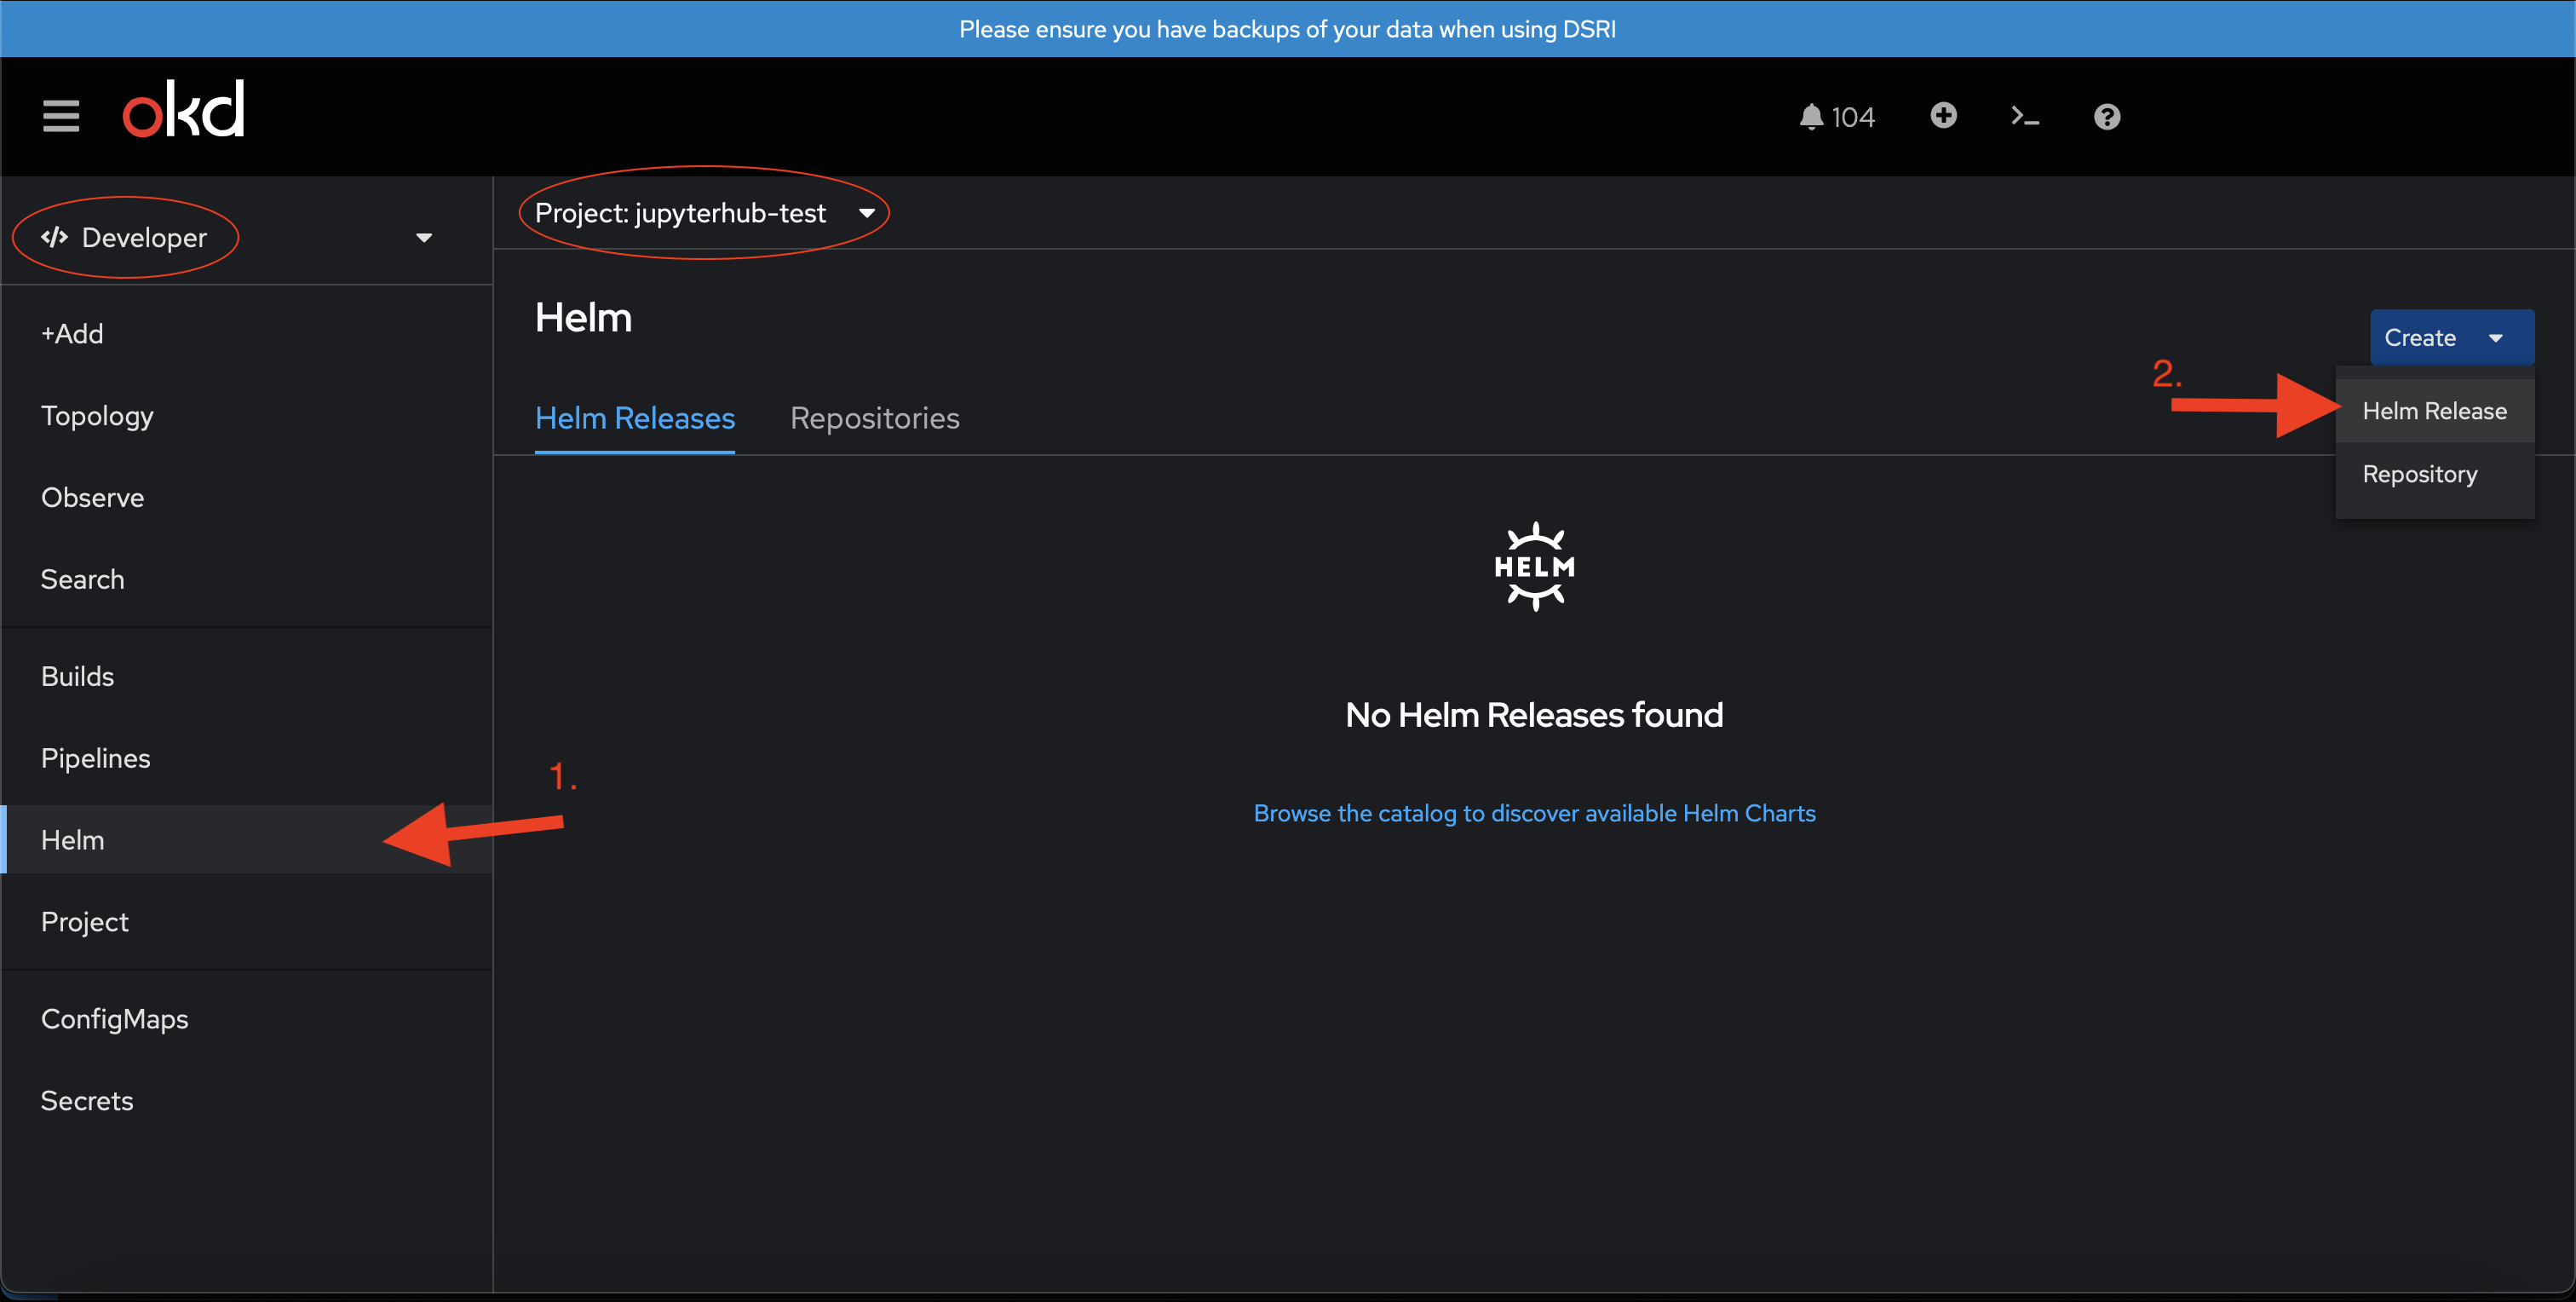Select Helm in the sidebar
This screenshot has height=1302, width=2576.
click(x=247, y=840)
